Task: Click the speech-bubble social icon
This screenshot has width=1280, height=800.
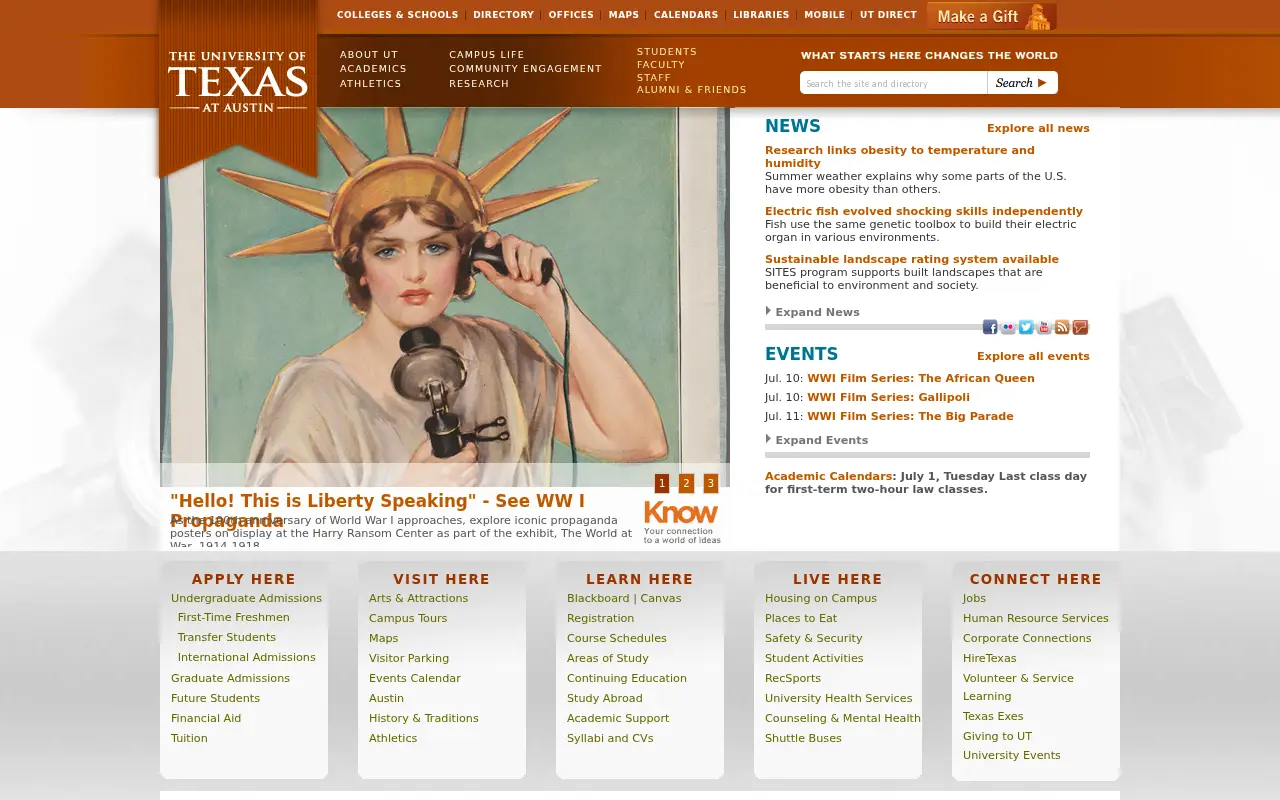Action: [1080, 327]
